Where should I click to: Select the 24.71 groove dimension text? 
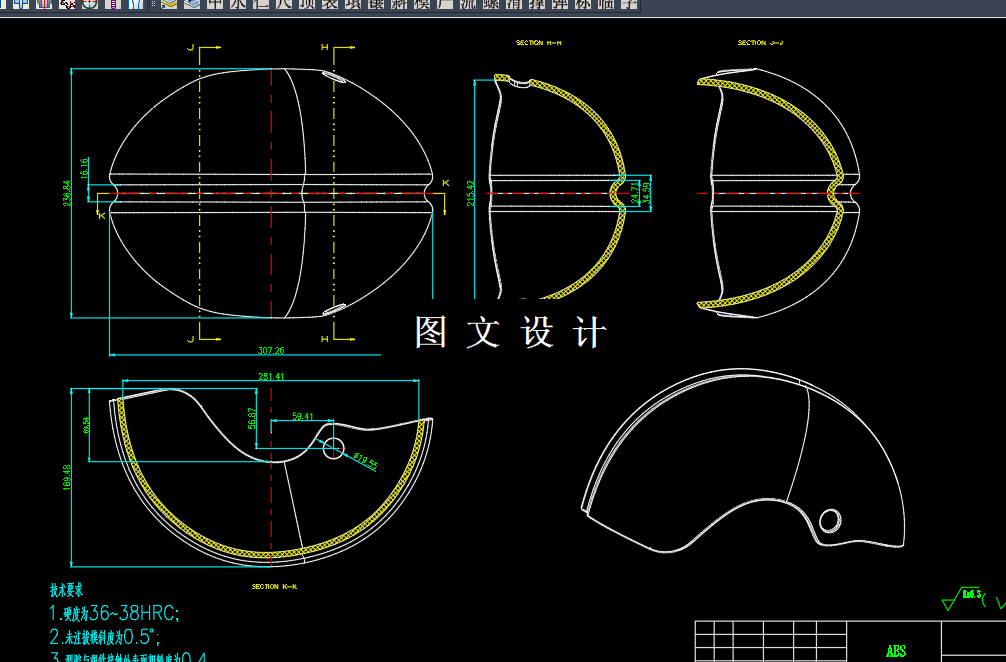pos(635,193)
